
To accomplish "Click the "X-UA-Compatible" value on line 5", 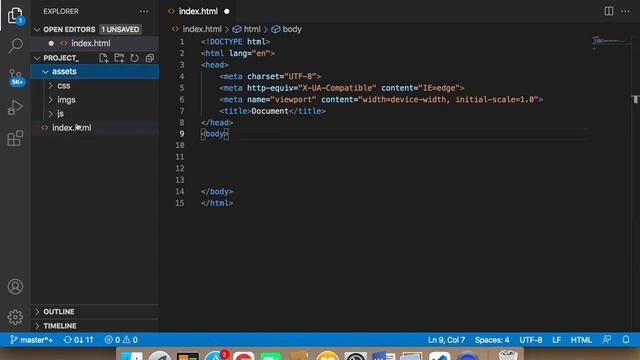I will (337, 88).
